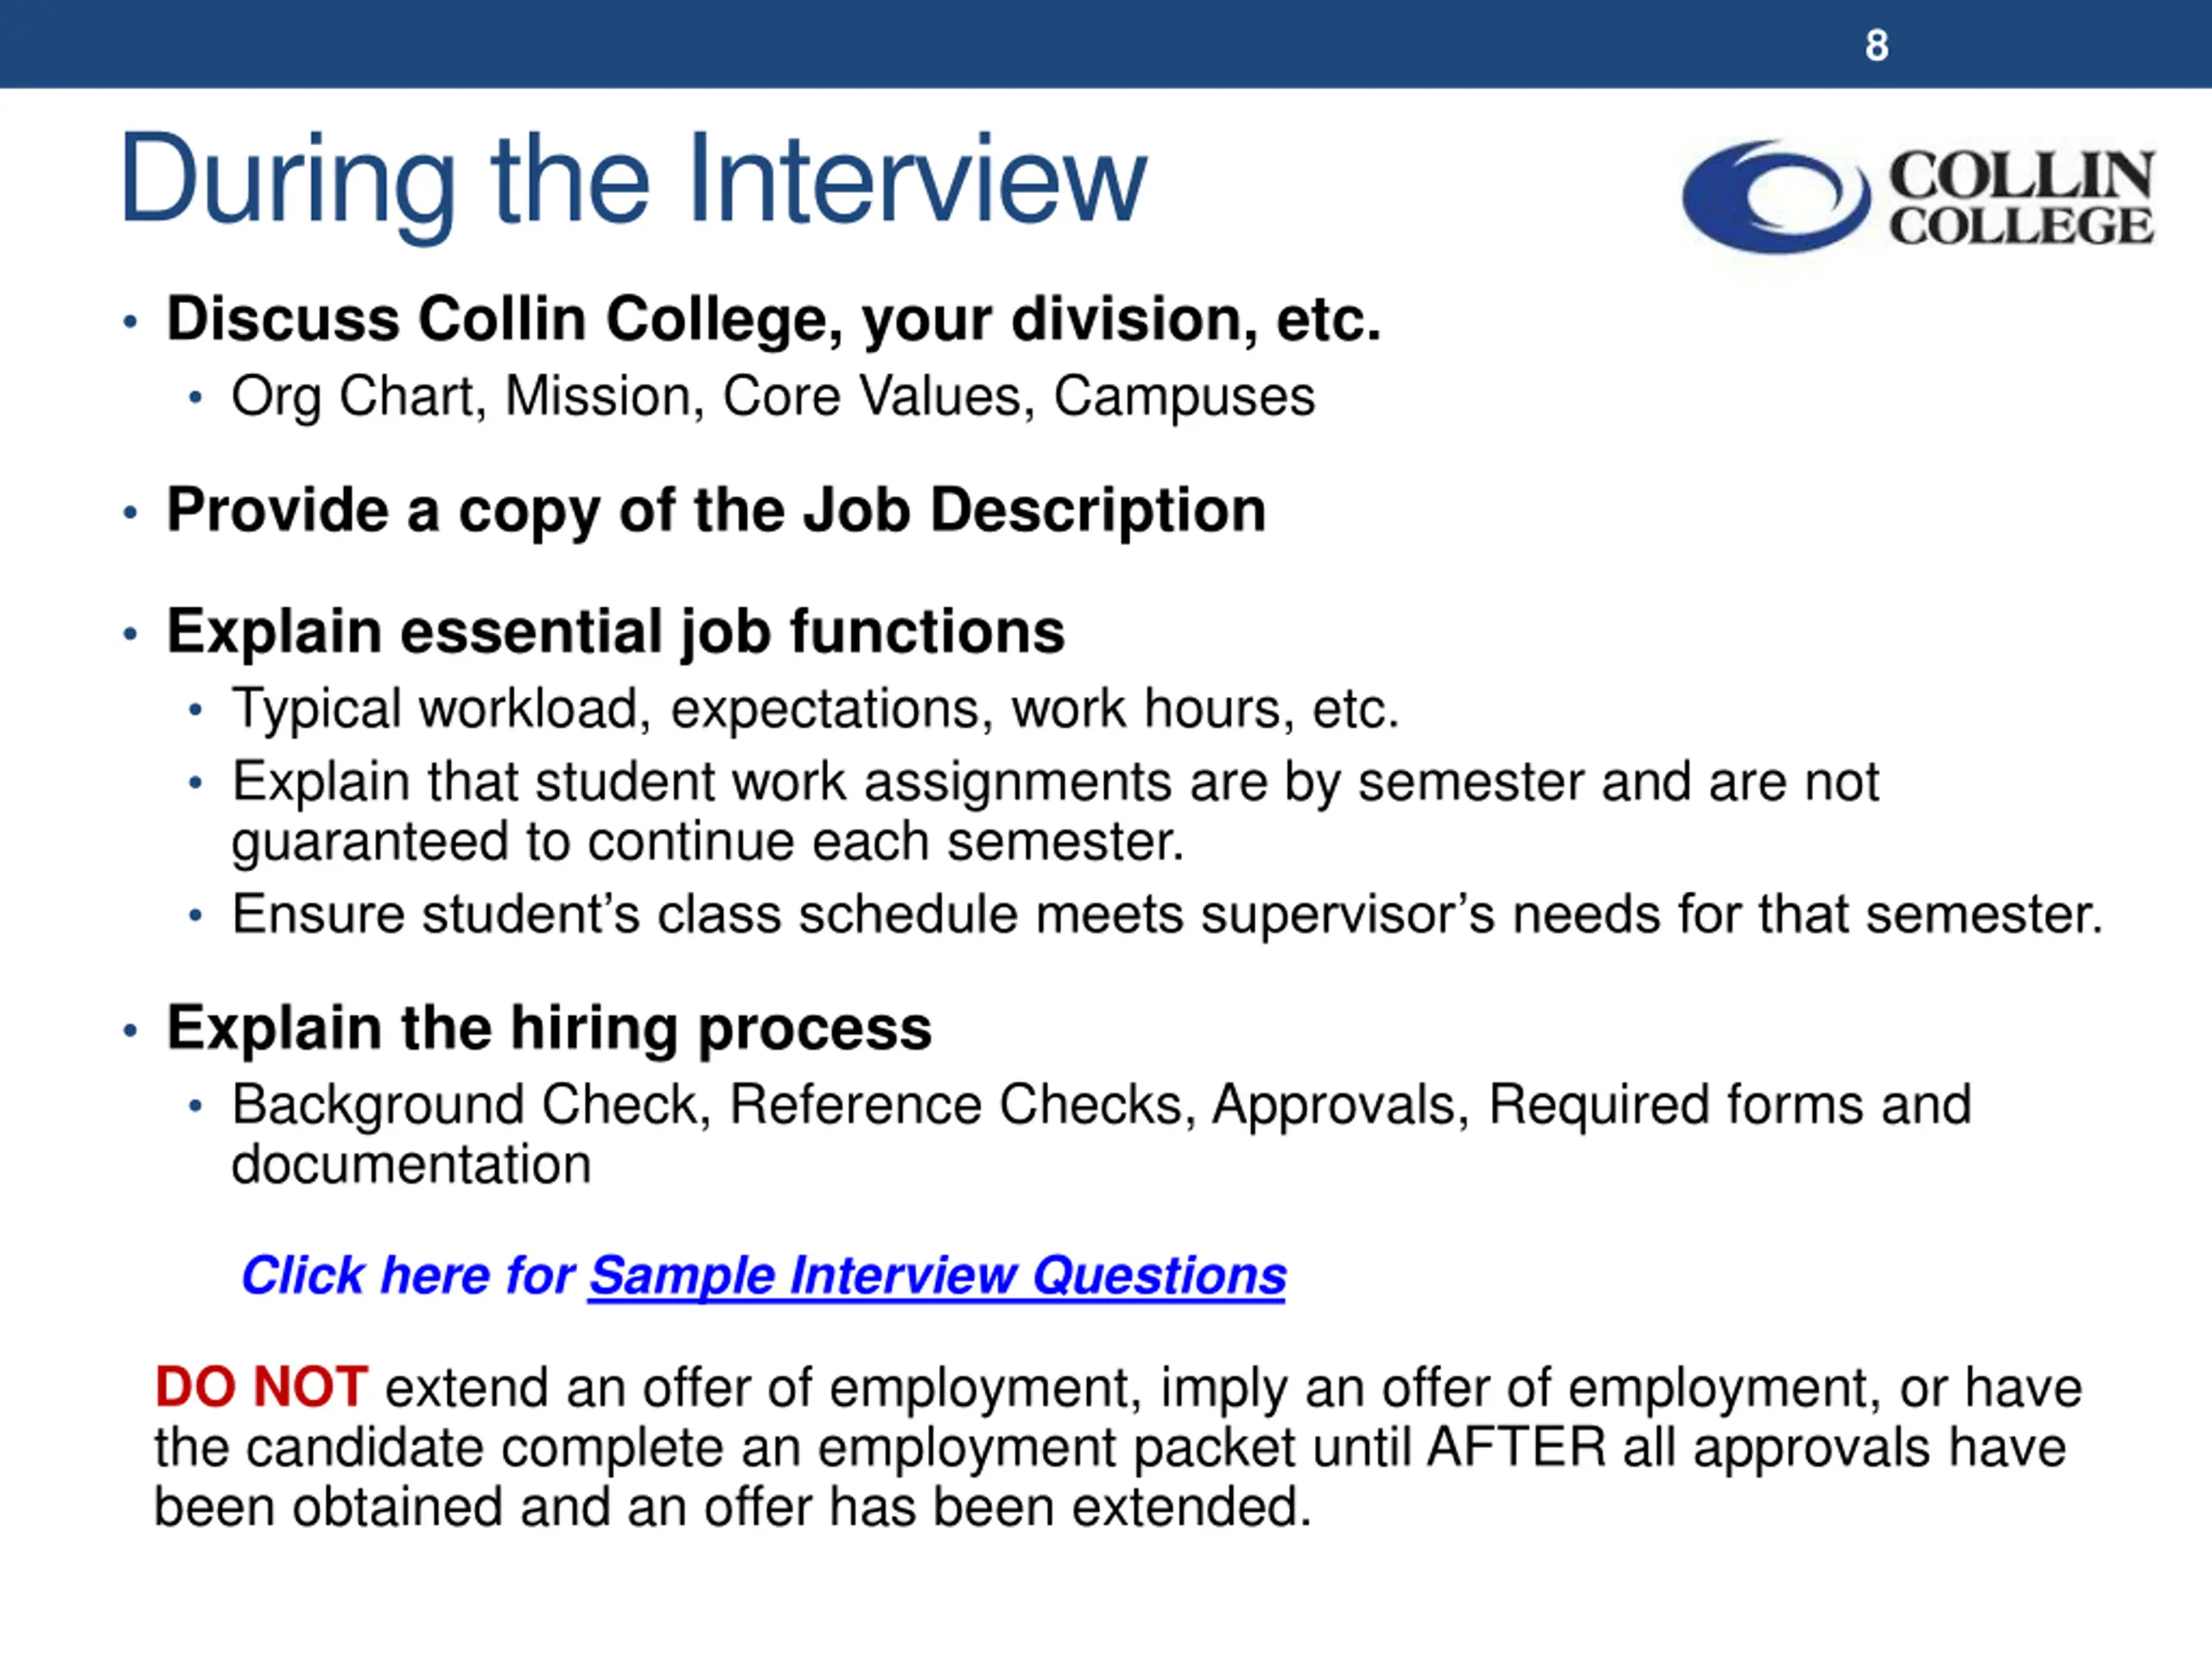Select Provide a copy of Job Description
The height and width of the screenshot is (1659, 2212).
click(716, 511)
